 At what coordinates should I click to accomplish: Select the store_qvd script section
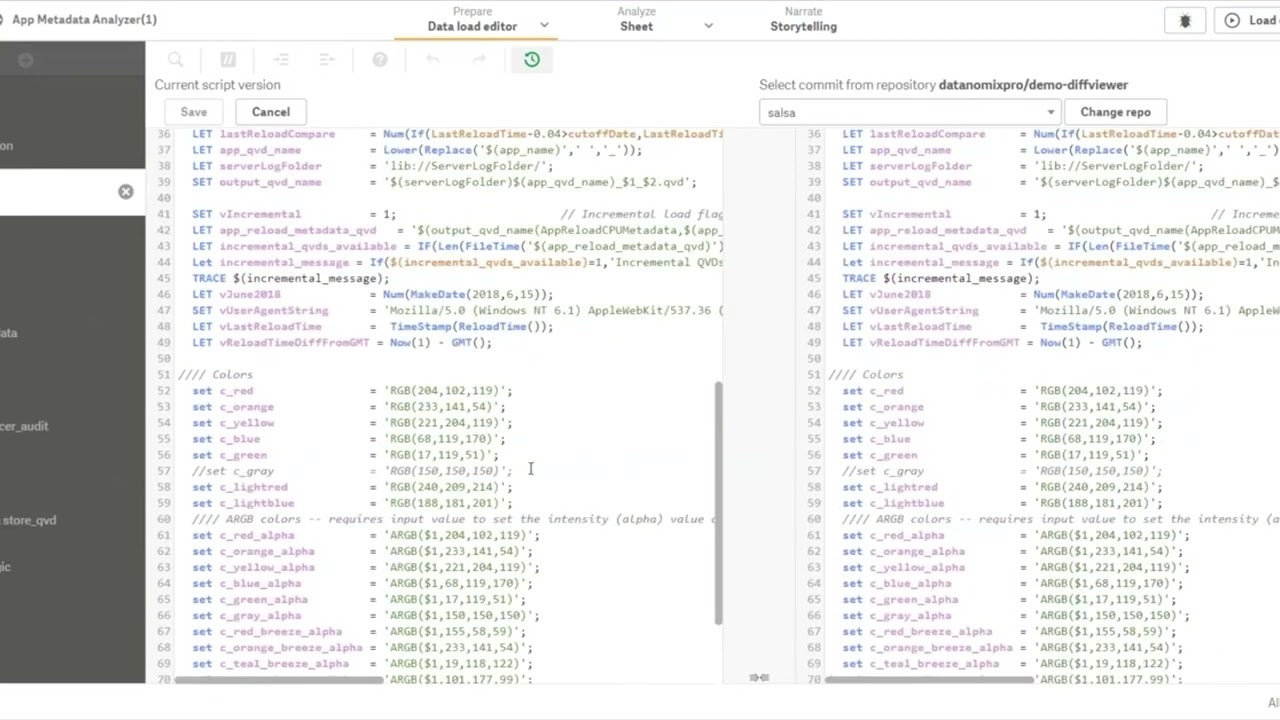[28, 520]
